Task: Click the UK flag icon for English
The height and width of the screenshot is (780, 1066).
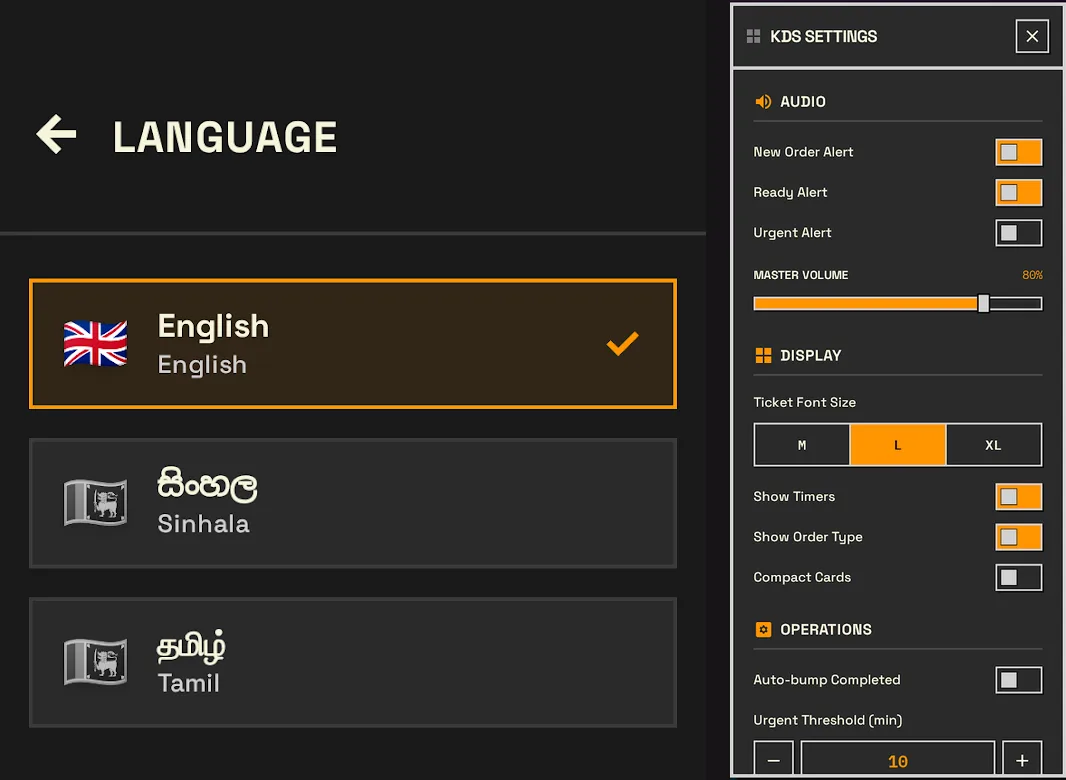Action: [x=95, y=343]
